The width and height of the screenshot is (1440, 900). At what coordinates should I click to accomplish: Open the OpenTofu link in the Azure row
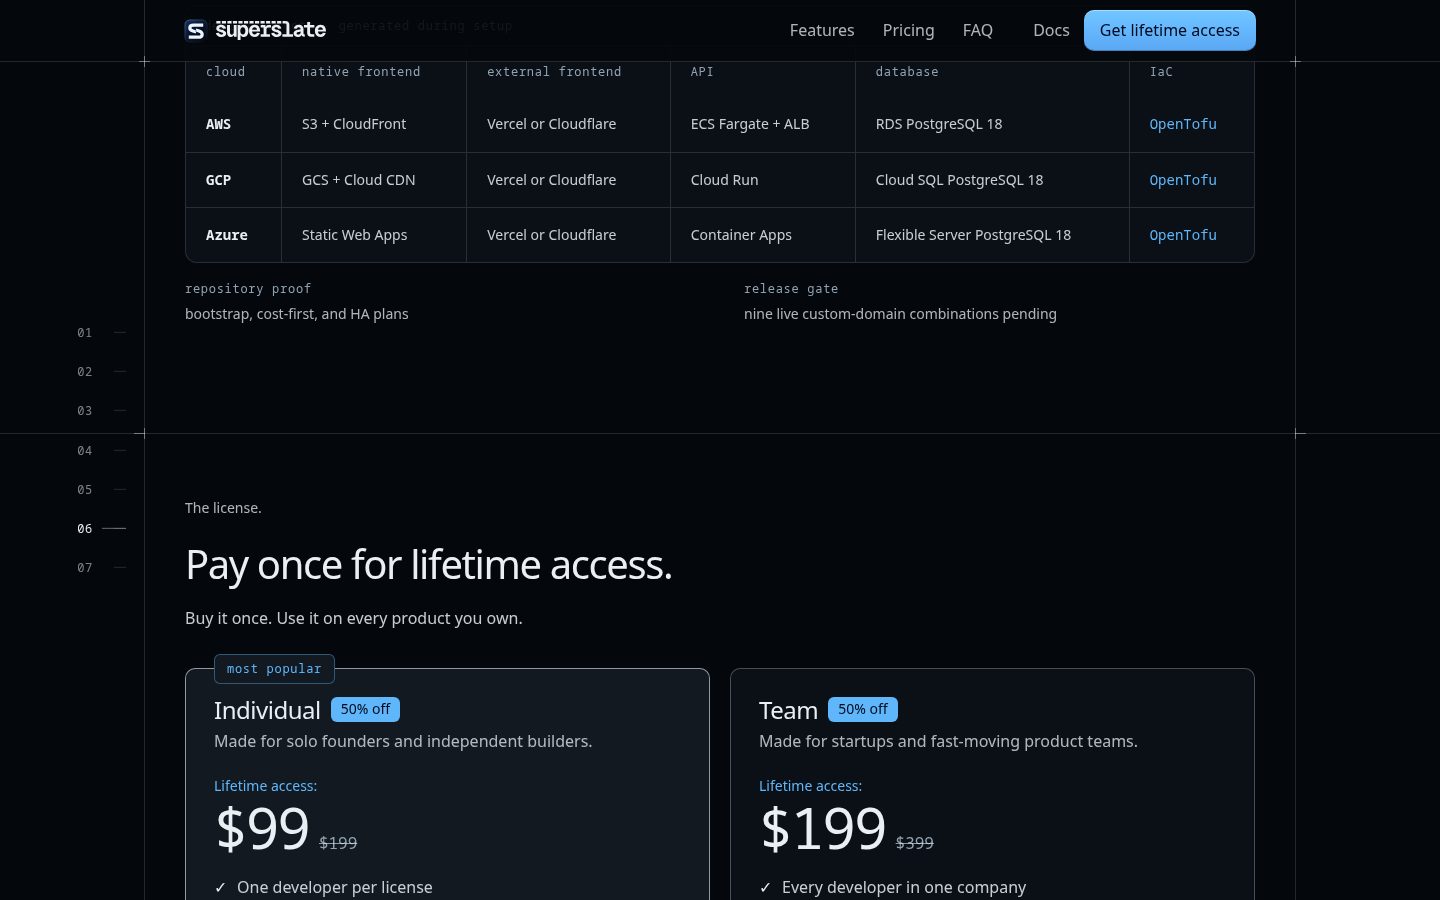[x=1183, y=235]
